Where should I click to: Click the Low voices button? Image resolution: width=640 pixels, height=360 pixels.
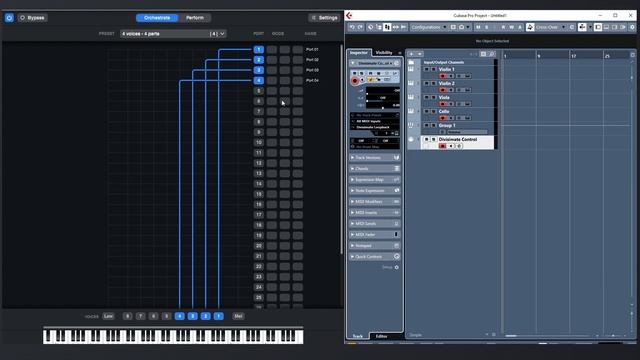(108, 316)
